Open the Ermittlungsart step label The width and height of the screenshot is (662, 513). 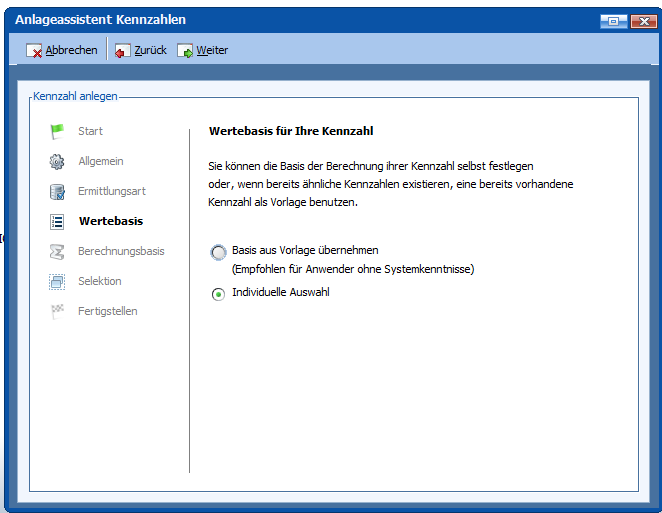112,191
